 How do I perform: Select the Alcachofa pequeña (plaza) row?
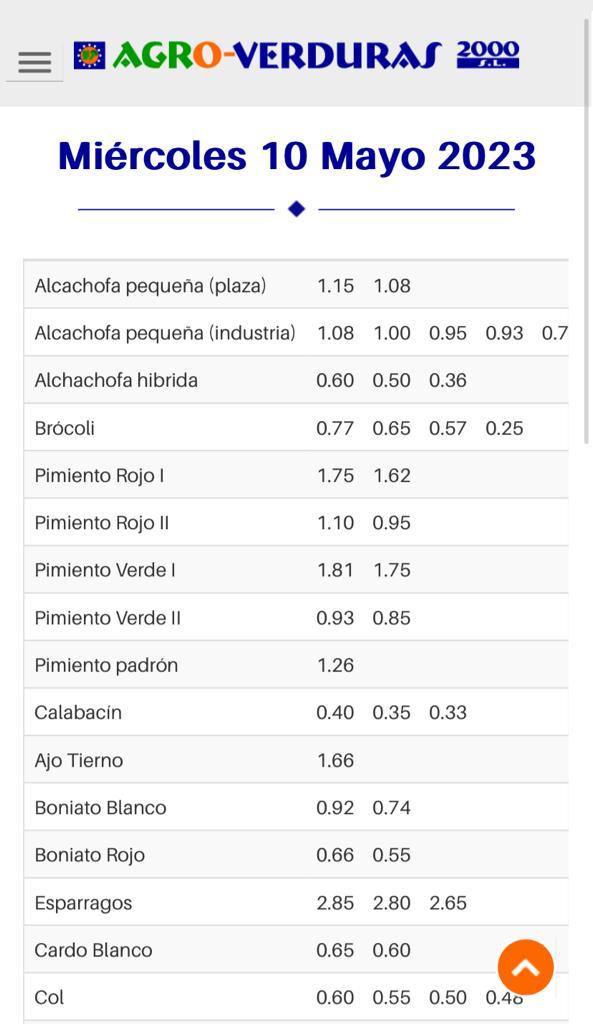click(x=296, y=285)
